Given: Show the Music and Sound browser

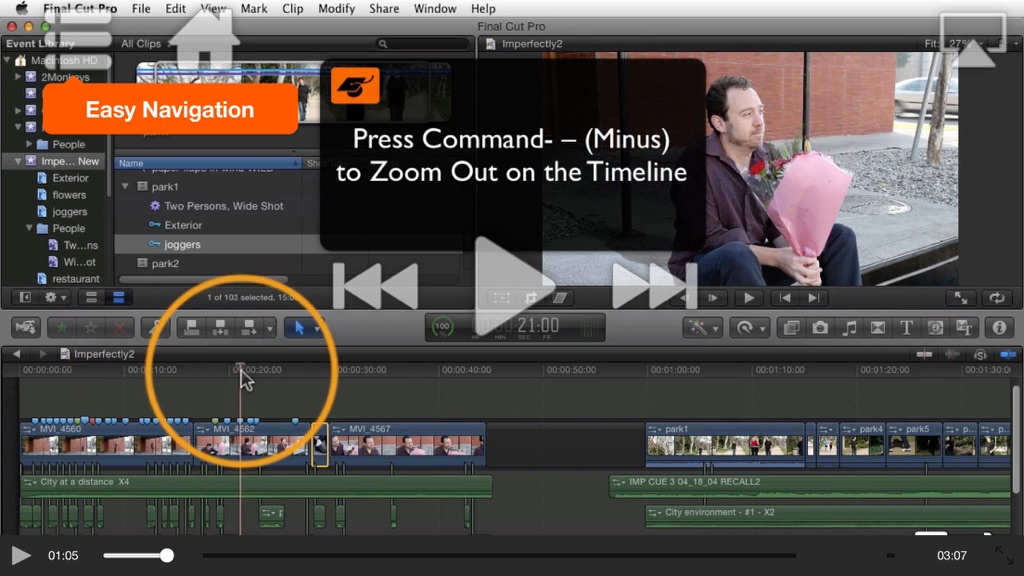Looking at the screenshot, I should coord(849,327).
